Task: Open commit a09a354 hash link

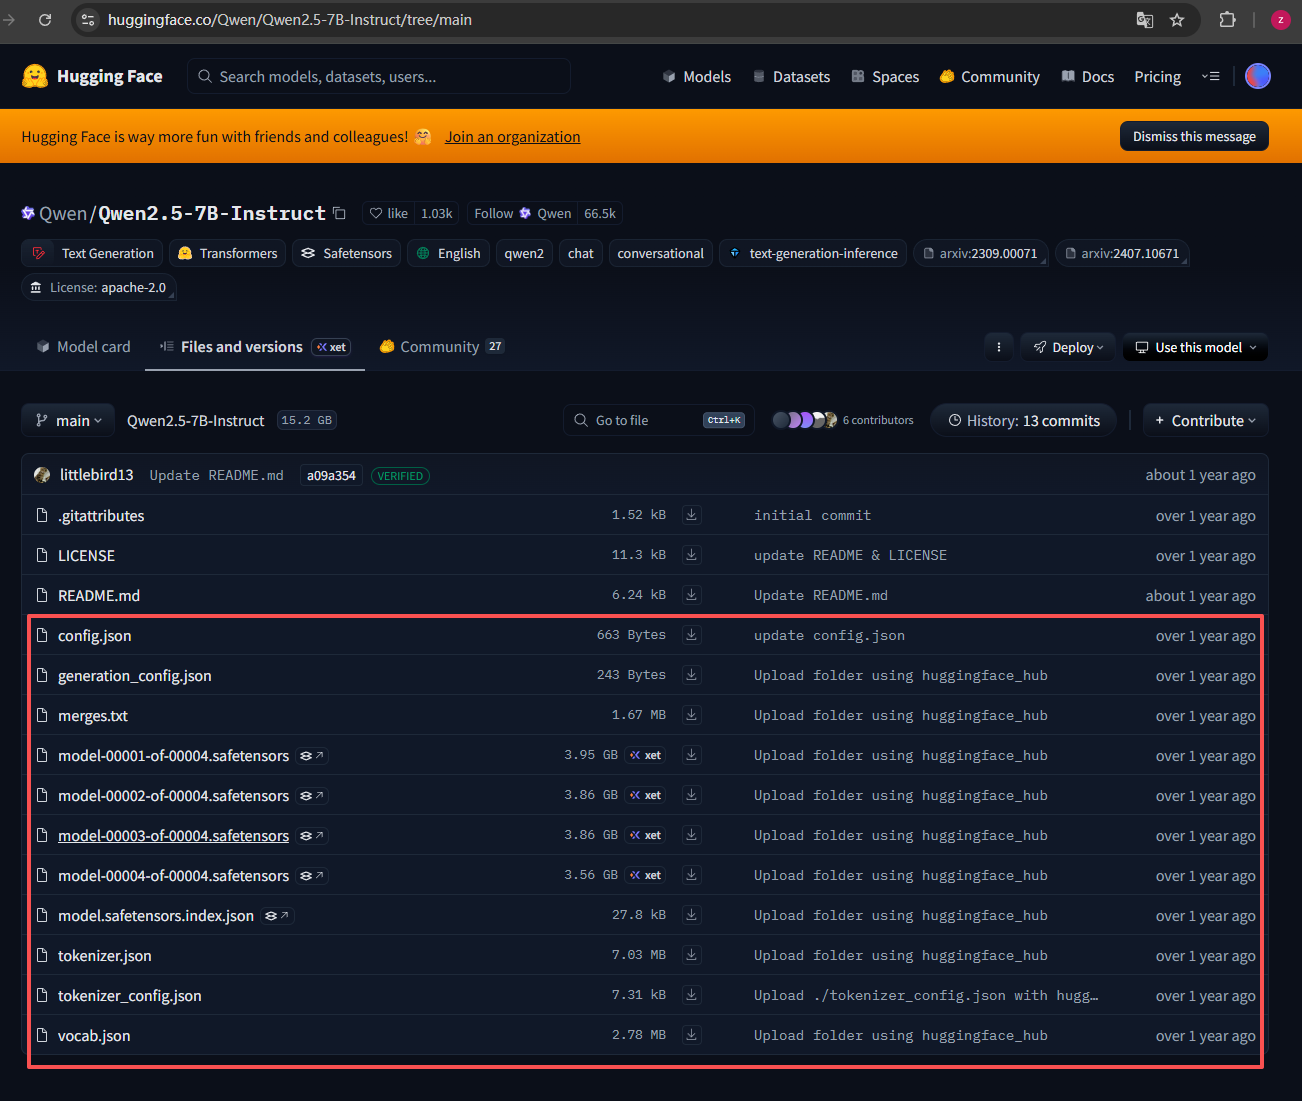Action: (x=331, y=476)
